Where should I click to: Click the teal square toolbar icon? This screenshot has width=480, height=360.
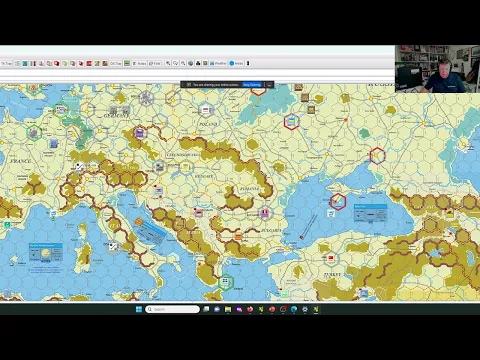[25, 63]
